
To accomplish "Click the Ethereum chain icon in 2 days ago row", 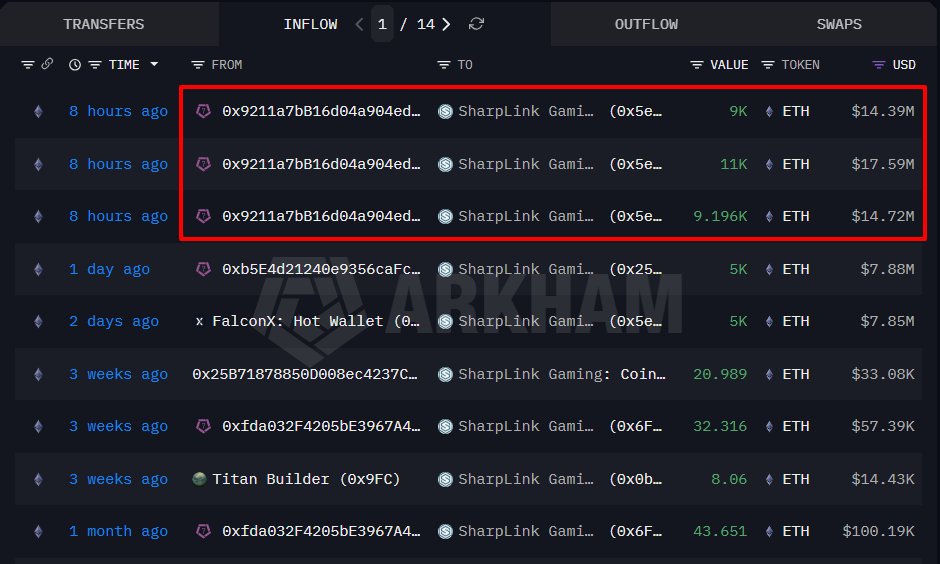I will coord(38,321).
